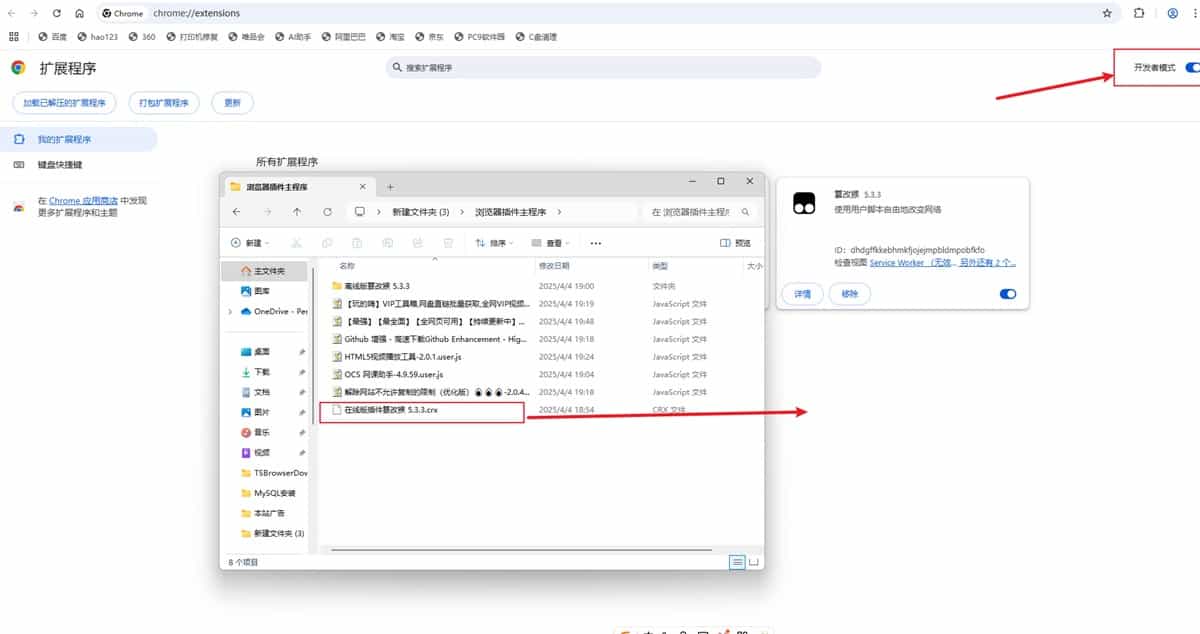Select the 在线版插件篡改猴 5.3.3.crx file
This screenshot has width=1200, height=634.
(391, 411)
